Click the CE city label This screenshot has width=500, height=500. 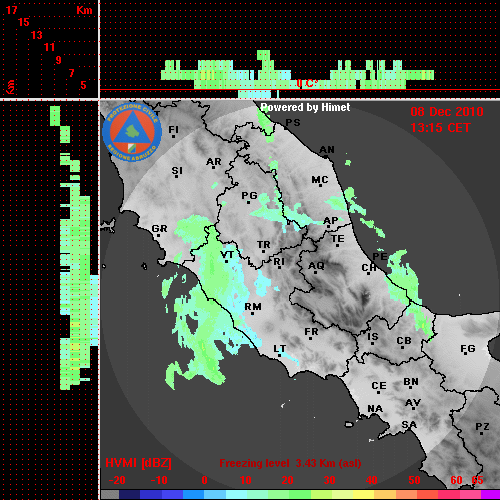[x=379, y=386]
